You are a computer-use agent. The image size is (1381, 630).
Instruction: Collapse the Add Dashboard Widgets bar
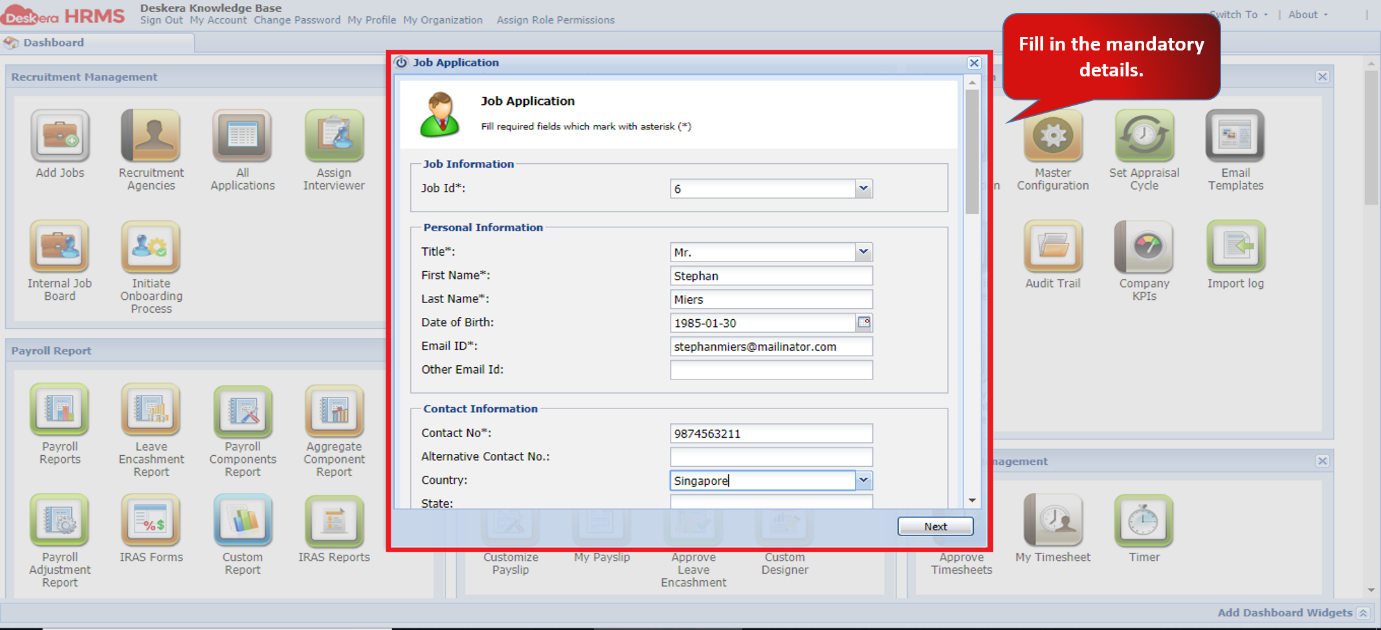1363,613
